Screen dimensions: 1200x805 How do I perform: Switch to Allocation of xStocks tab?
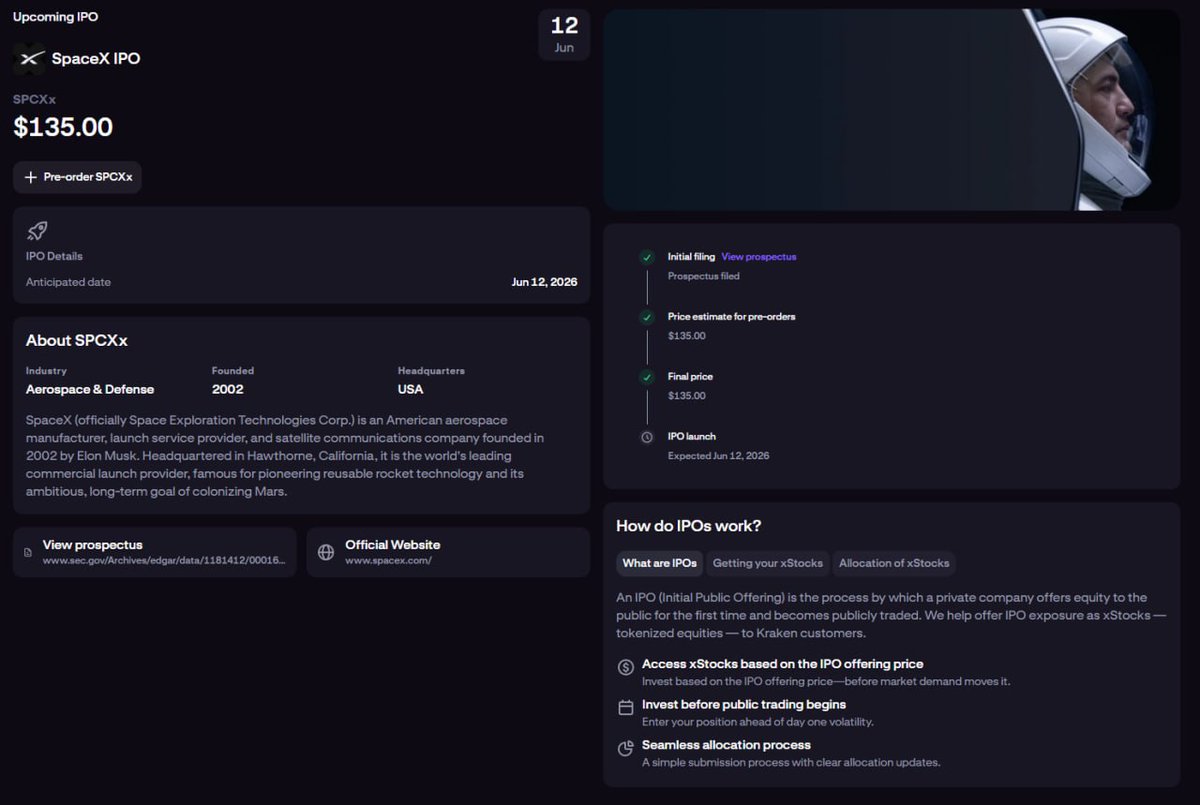[x=894, y=563]
